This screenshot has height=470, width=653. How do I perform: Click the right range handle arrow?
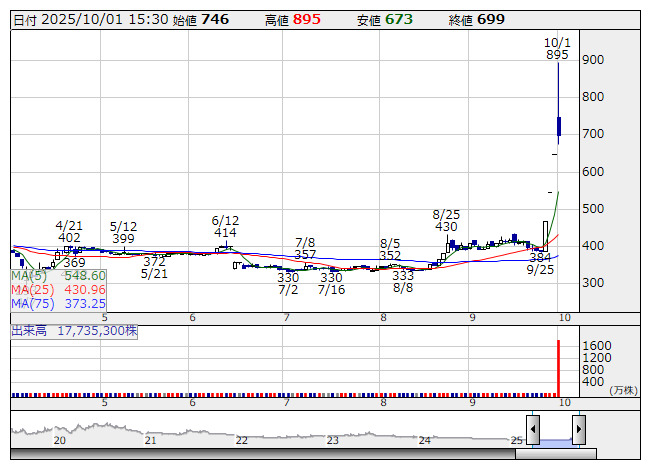(x=578, y=430)
